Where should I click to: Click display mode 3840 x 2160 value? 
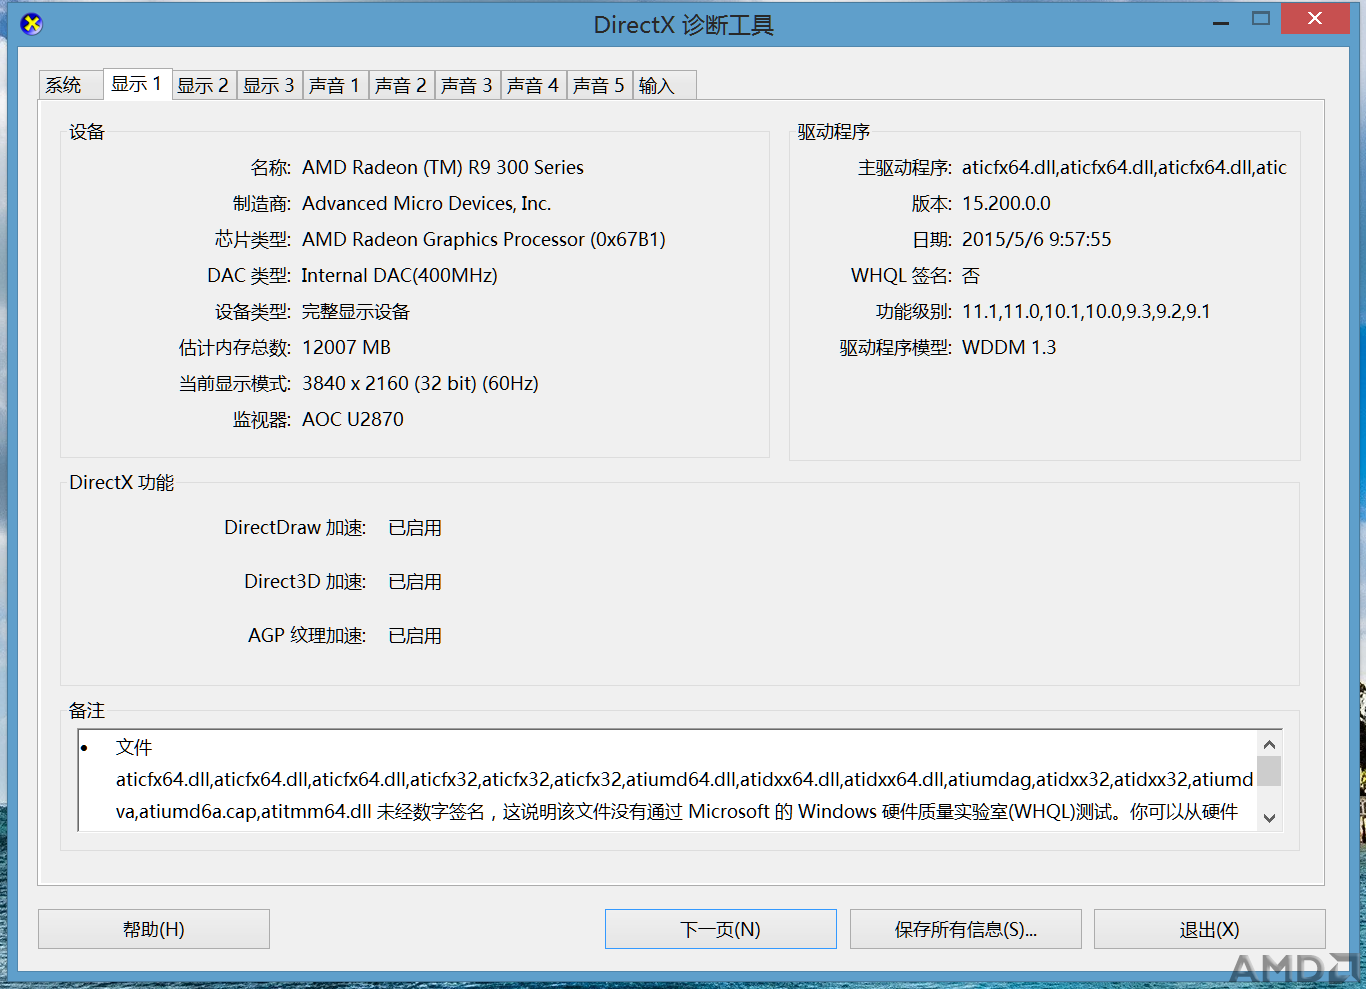[421, 384]
